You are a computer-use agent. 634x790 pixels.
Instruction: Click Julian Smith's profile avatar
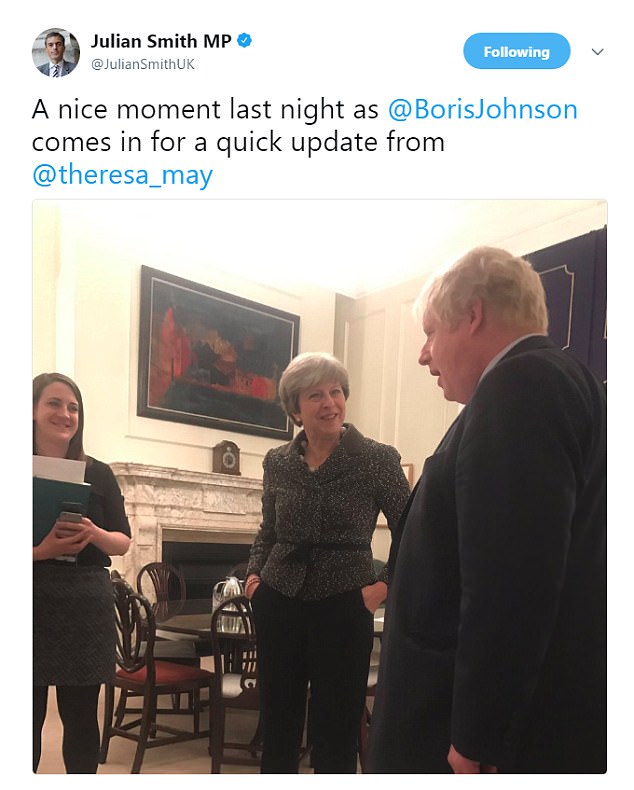(x=55, y=52)
